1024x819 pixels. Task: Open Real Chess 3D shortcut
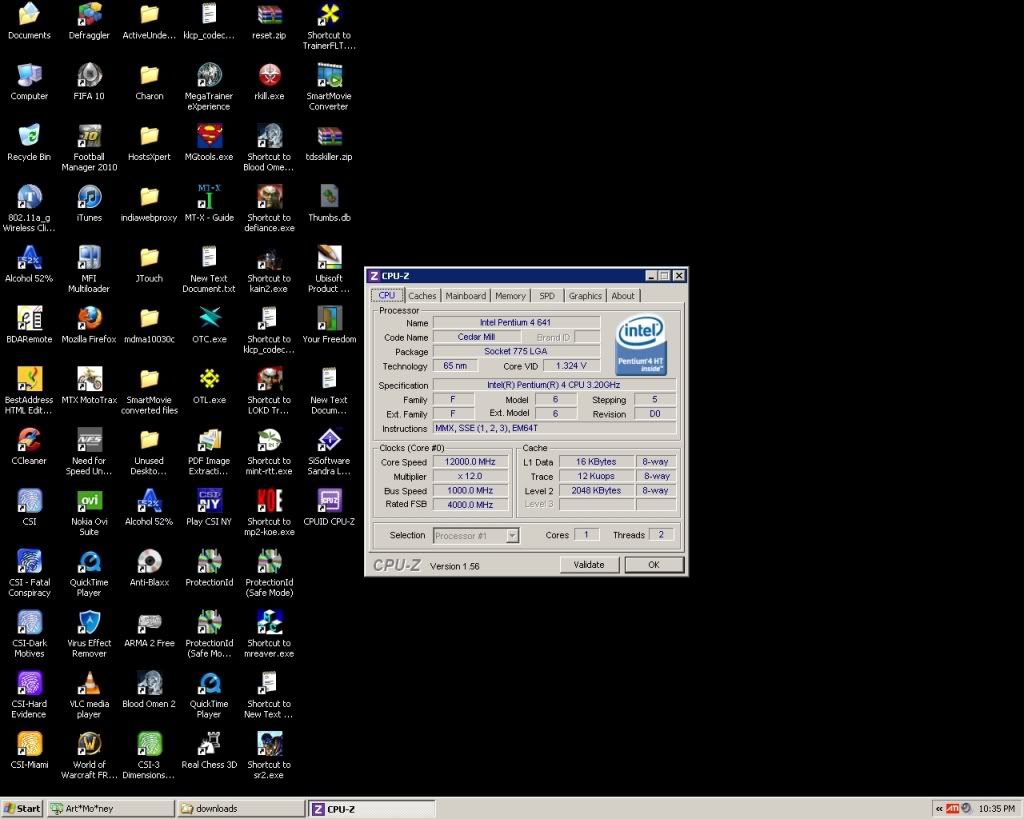[209, 744]
